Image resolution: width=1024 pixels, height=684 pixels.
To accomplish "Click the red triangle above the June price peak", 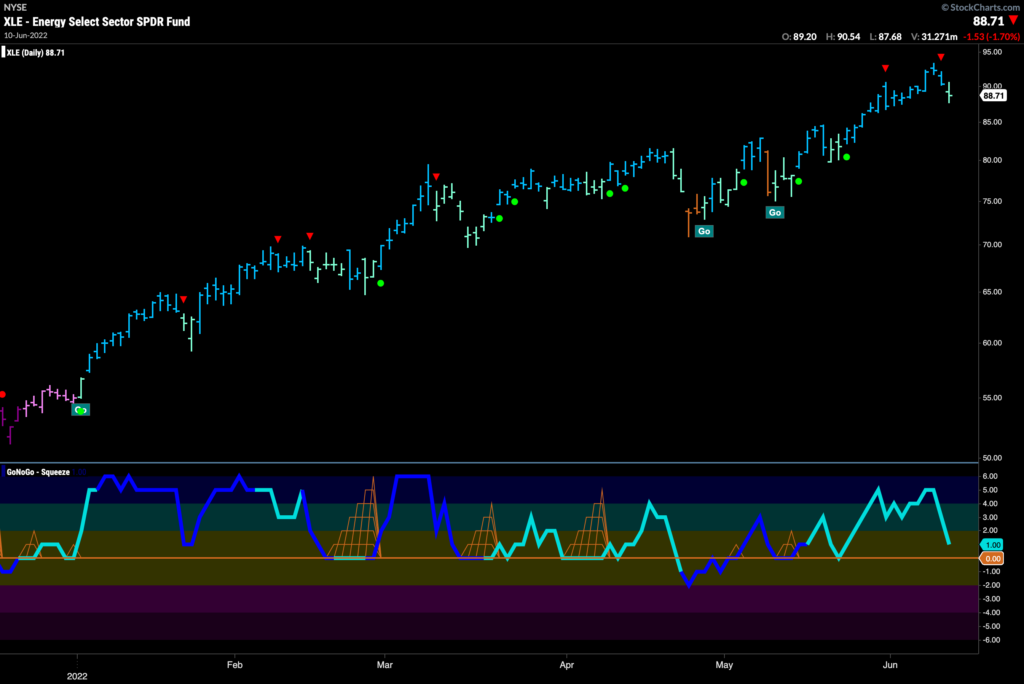I will pyautogui.click(x=941, y=57).
